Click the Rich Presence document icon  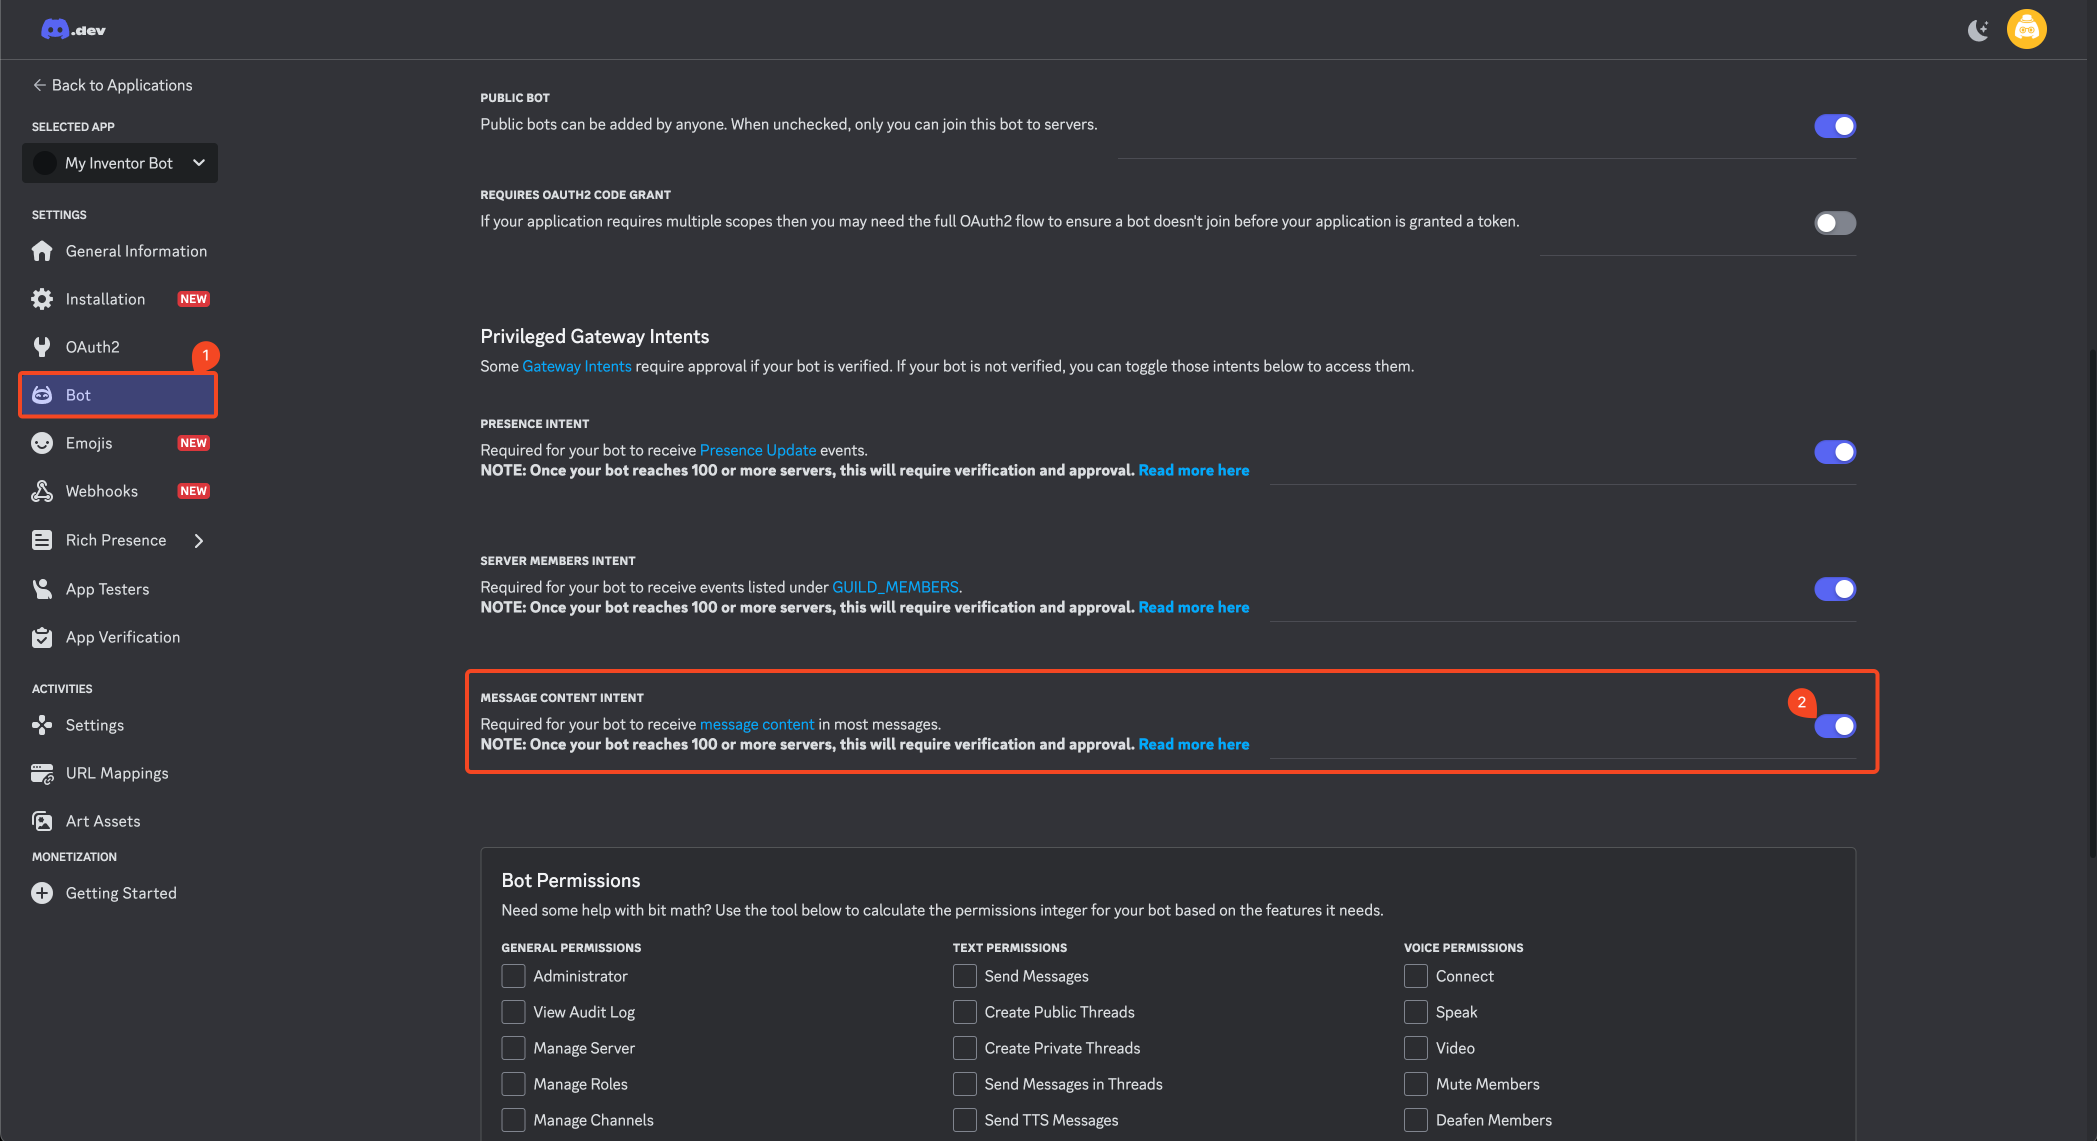[x=42, y=540]
